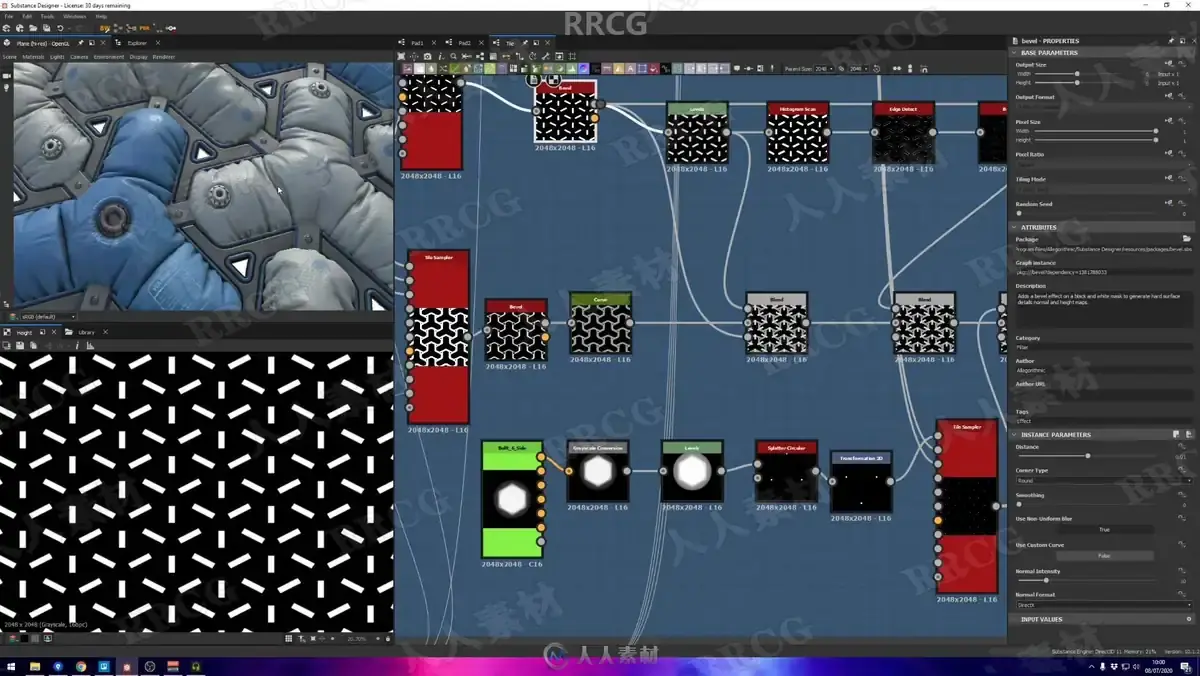Select the Transformation 2D node
The width and height of the screenshot is (1200, 676).
[861, 481]
